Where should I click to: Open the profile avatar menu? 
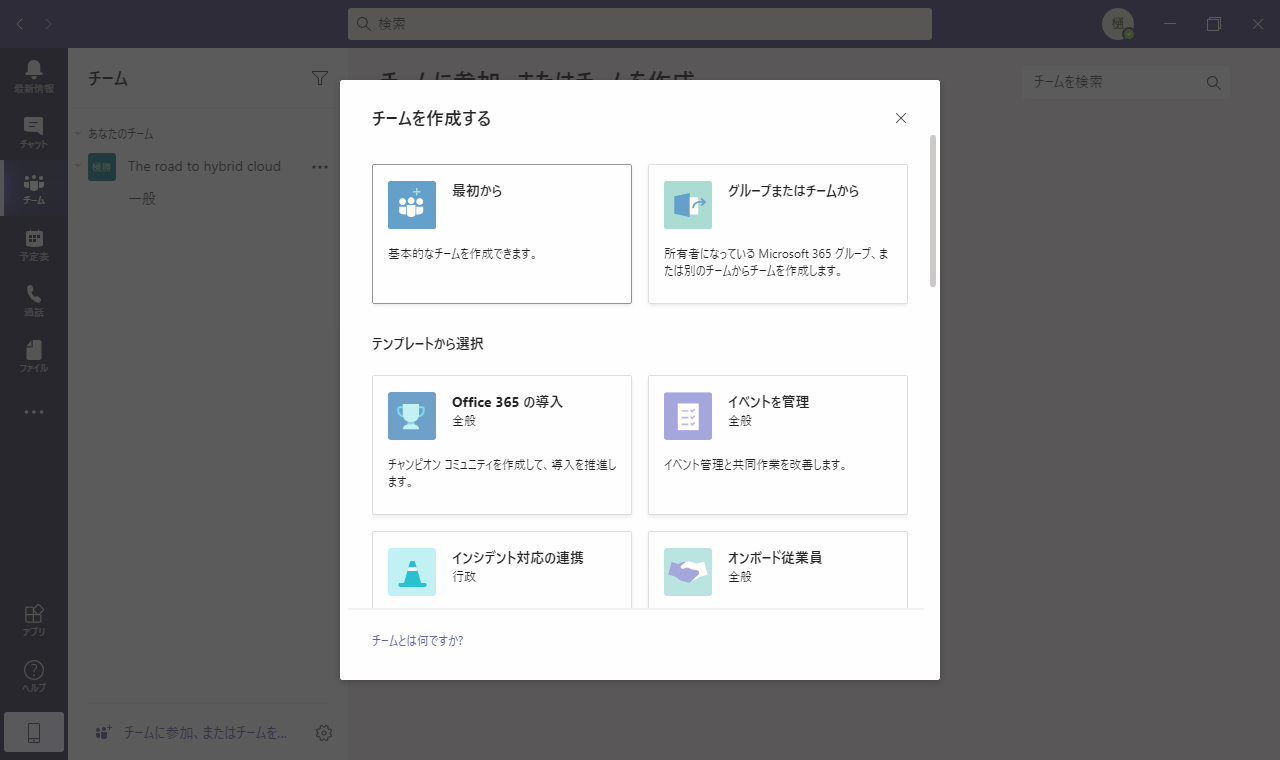(1118, 24)
